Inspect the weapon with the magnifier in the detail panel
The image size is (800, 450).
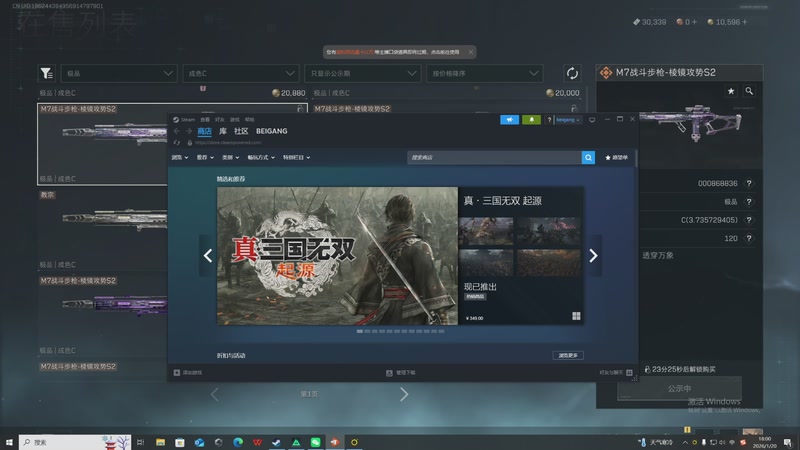click(x=748, y=91)
